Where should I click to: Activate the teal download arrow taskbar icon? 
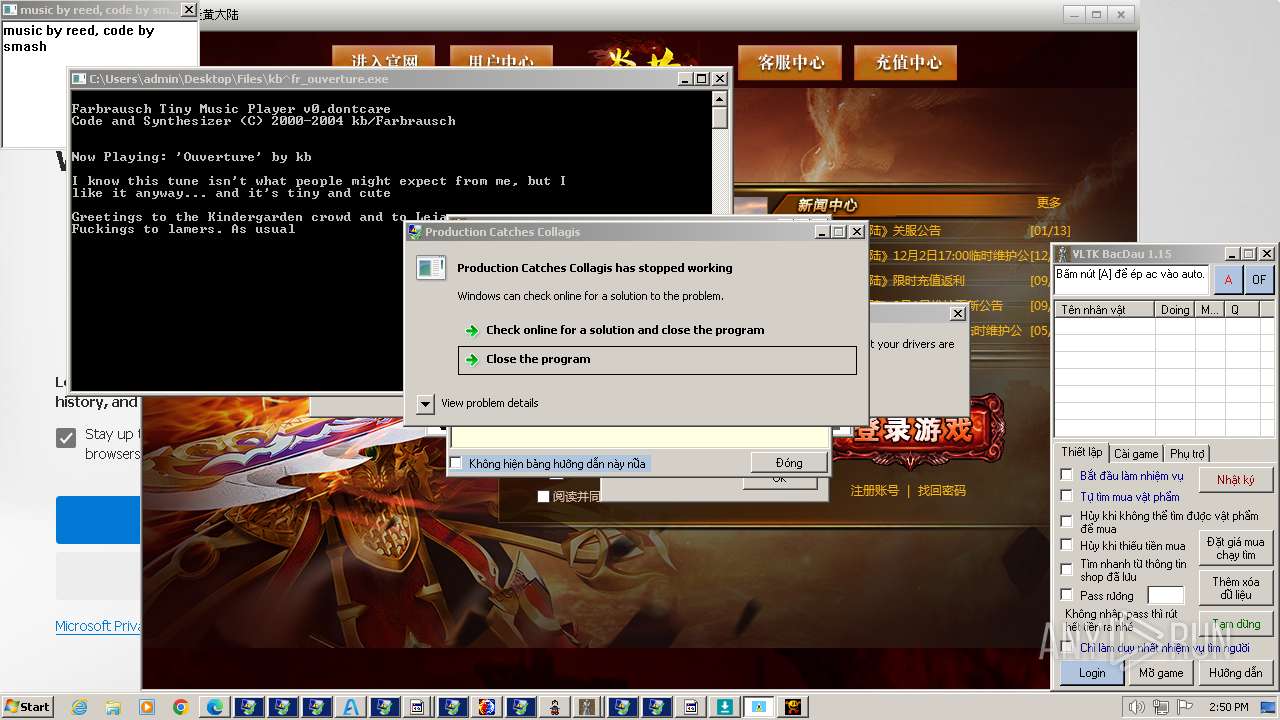coord(725,707)
